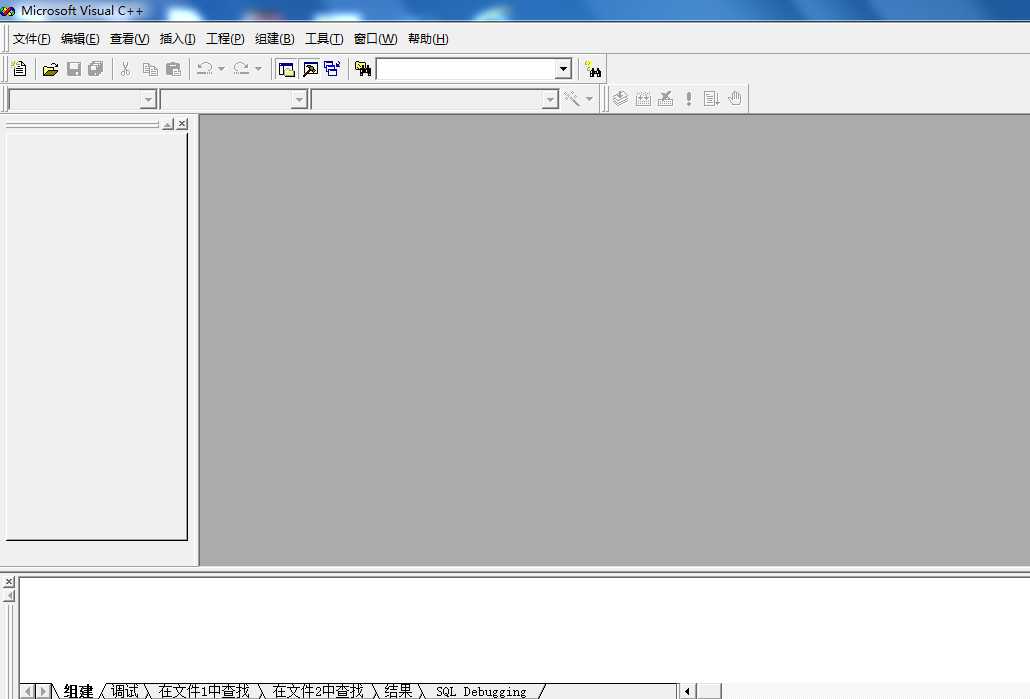Create a new text file
Screen dimensions: 1030x699
click(x=20, y=68)
